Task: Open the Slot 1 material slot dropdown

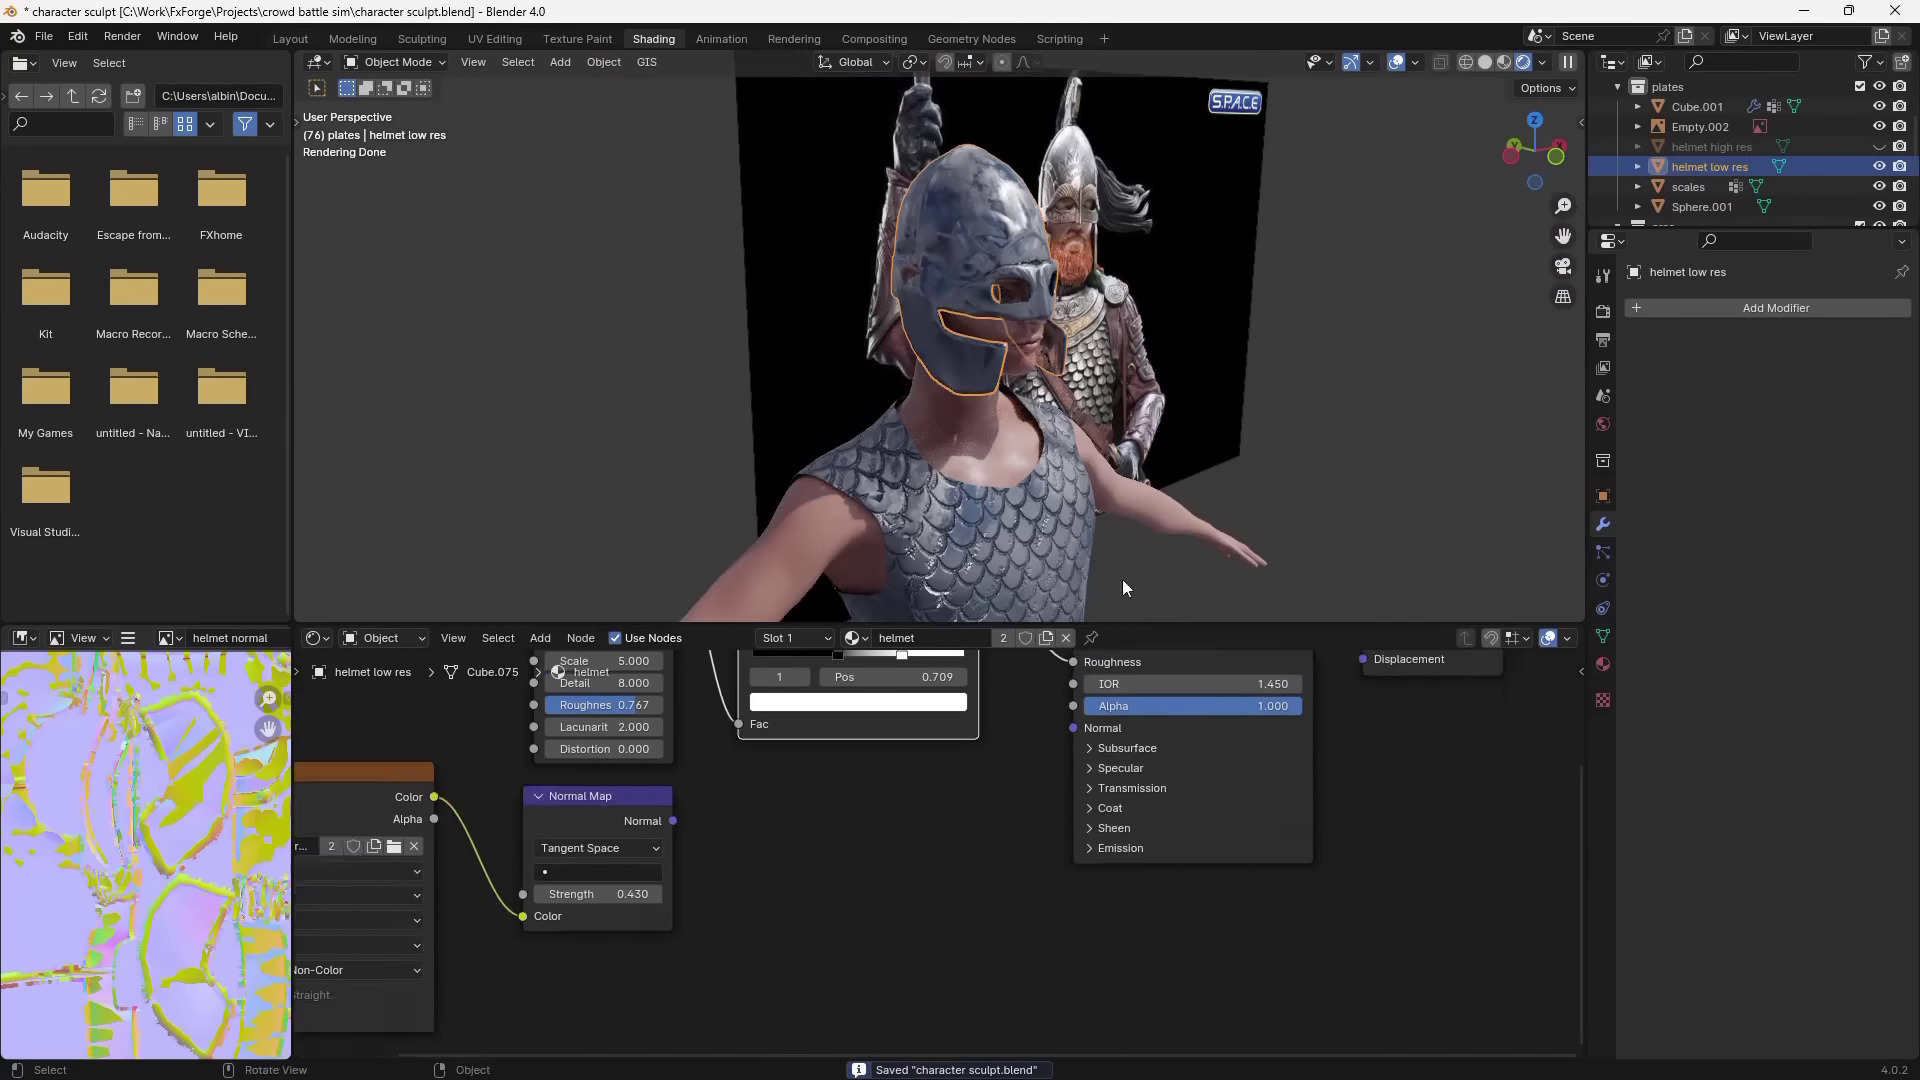Action: point(795,638)
